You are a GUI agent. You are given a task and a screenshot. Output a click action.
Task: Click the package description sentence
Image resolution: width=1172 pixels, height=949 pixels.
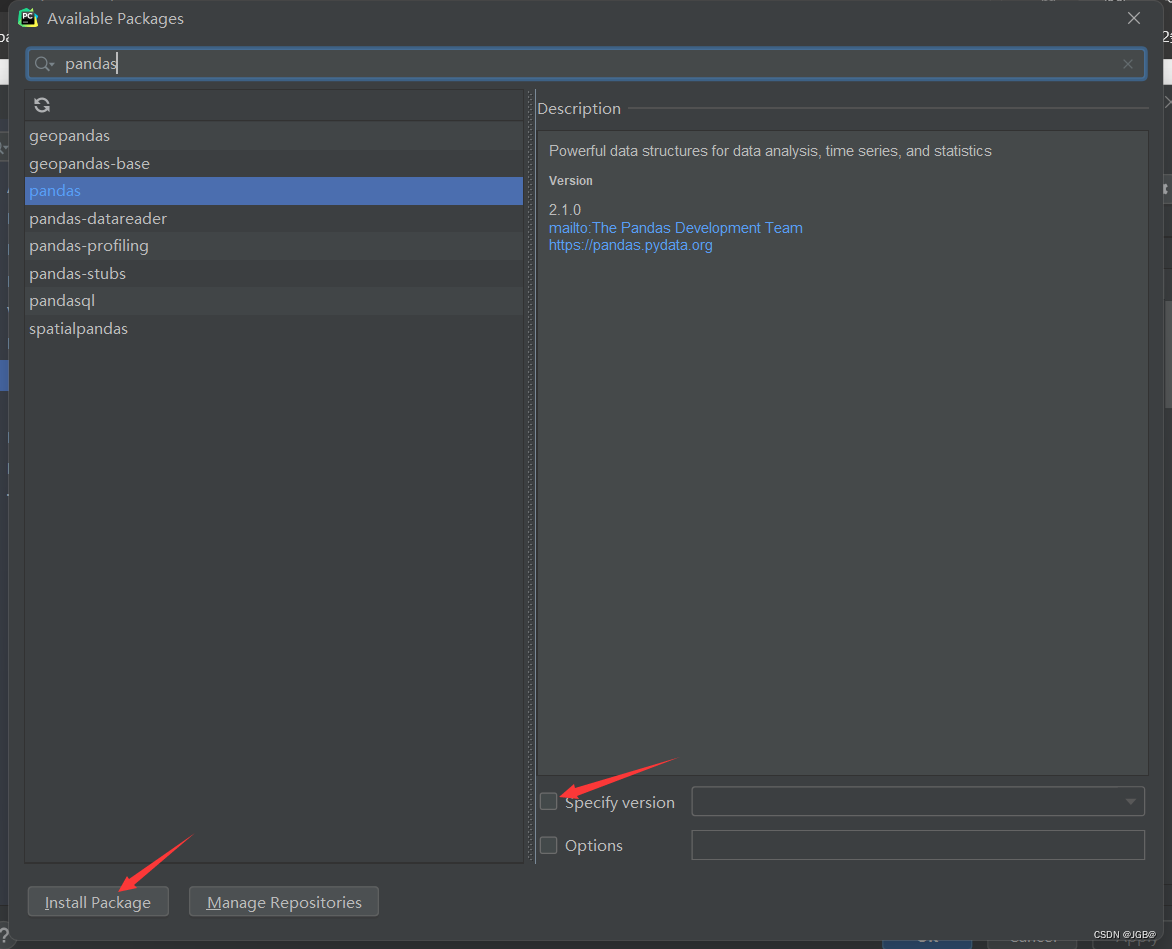770,151
